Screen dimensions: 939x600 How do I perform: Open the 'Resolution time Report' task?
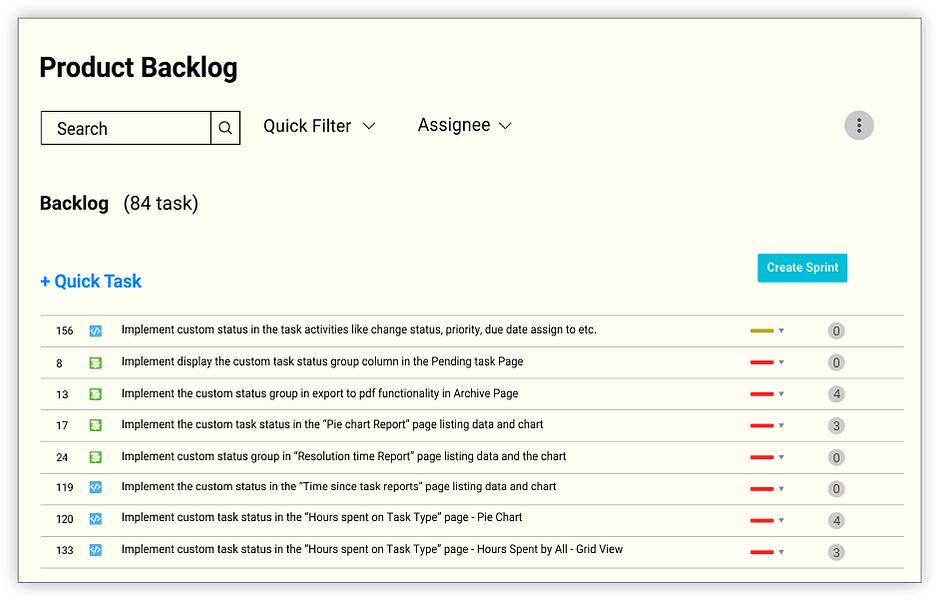point(343,456)
